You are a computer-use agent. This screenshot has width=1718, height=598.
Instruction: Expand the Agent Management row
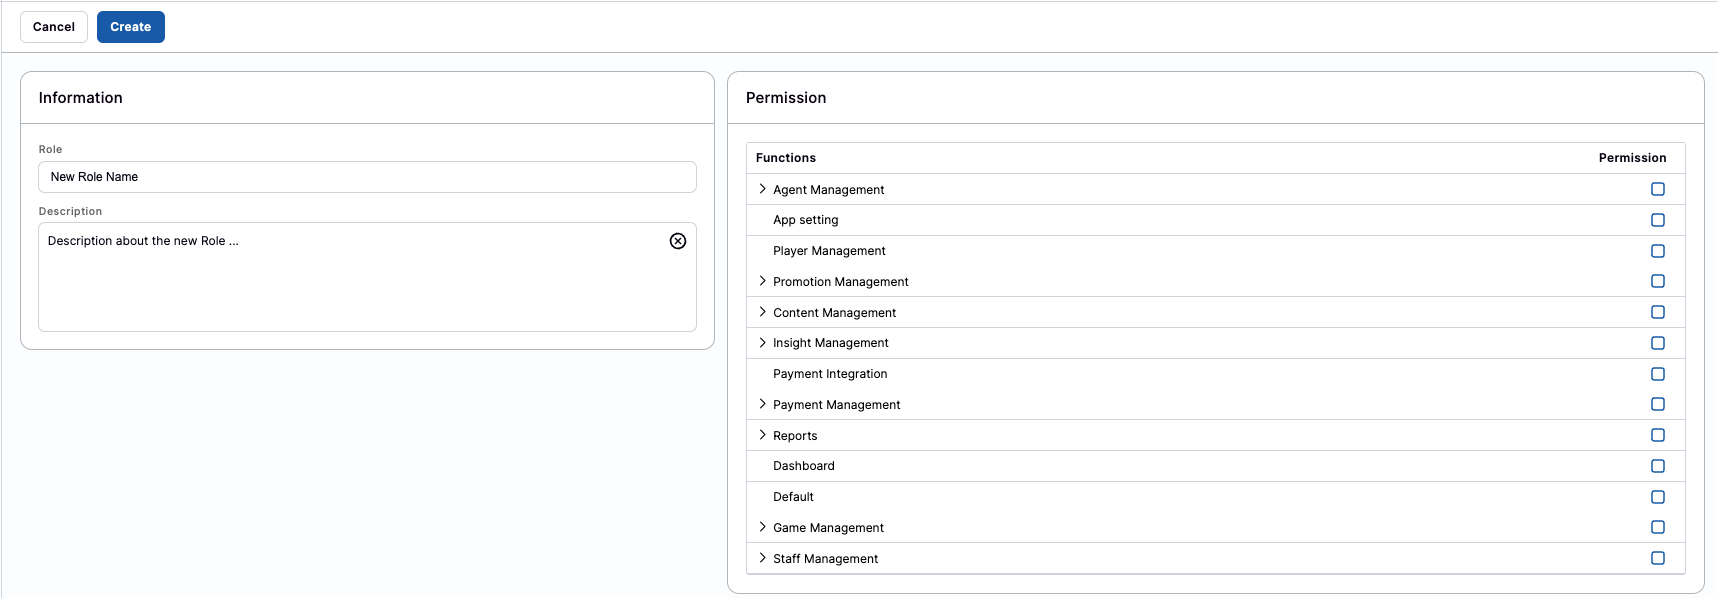click(x=763, y=189)
